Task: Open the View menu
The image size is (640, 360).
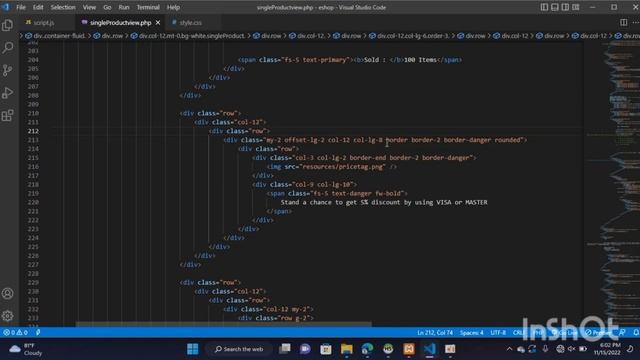Action: 89,7
